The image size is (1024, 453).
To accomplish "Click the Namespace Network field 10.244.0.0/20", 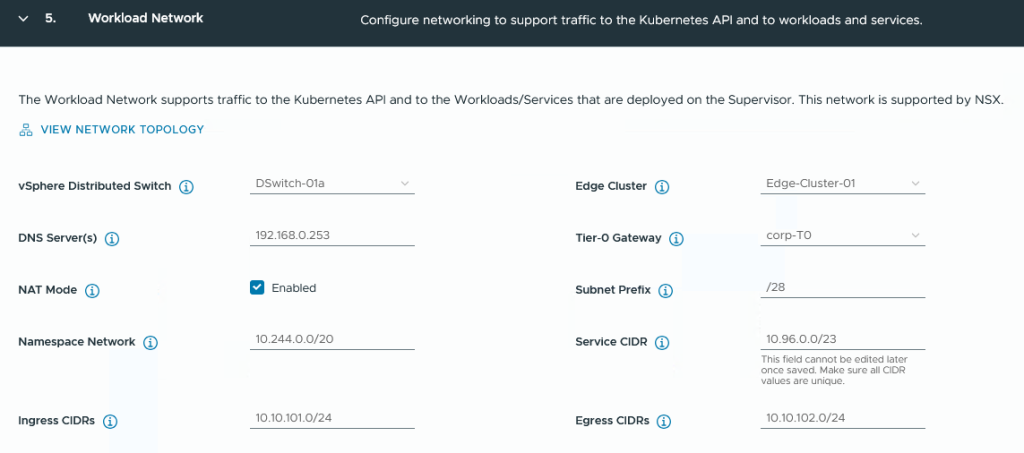I will coord(332,339).
